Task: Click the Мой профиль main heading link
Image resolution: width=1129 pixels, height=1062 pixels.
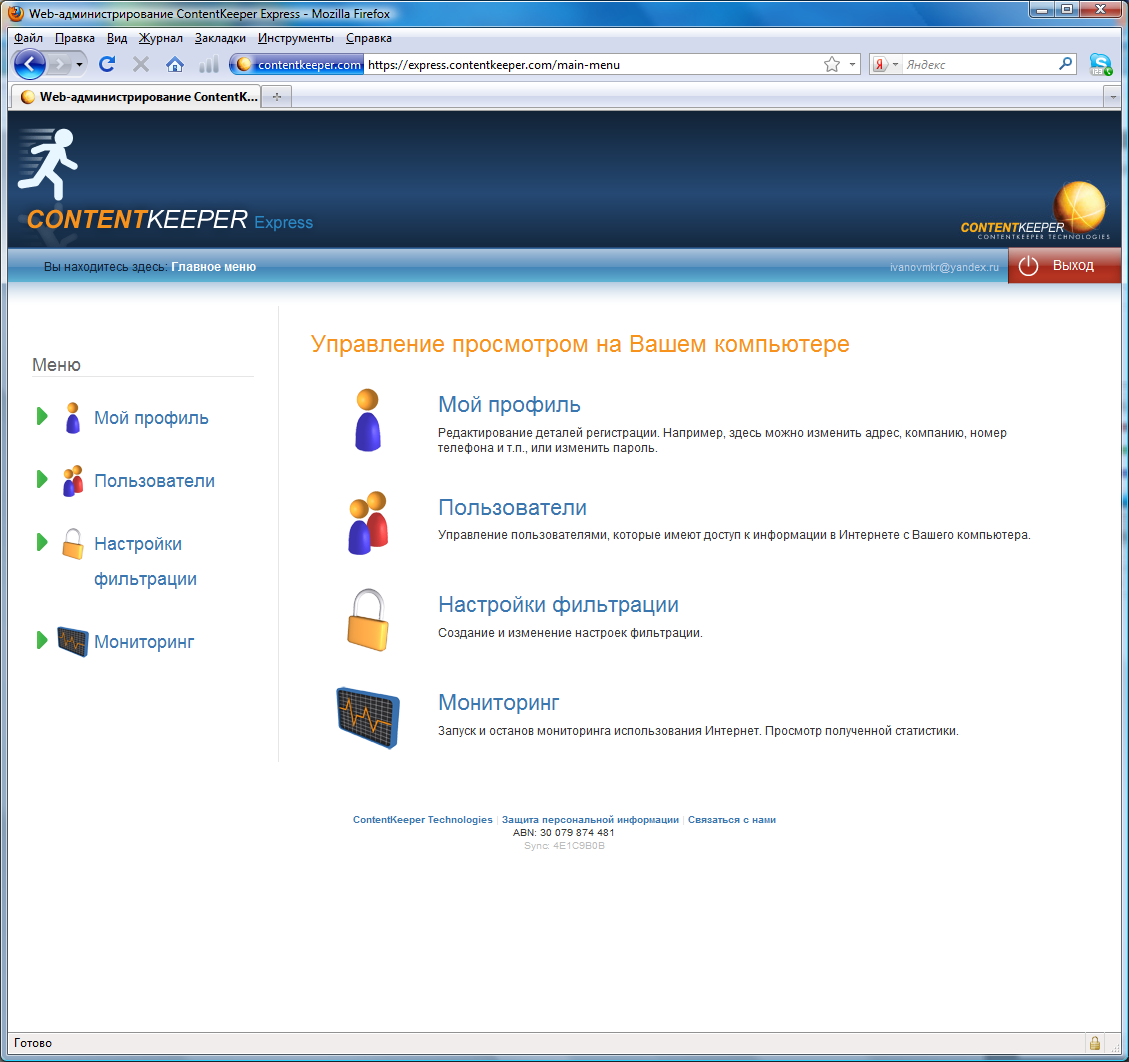Action: [509, 405]
